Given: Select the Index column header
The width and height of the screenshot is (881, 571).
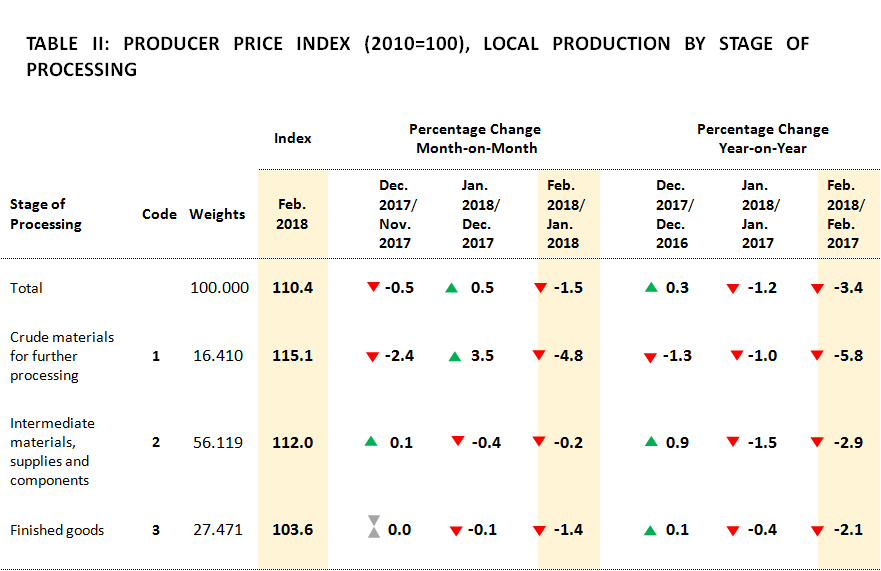Looking at the screenshot, I should pos(292,138).
